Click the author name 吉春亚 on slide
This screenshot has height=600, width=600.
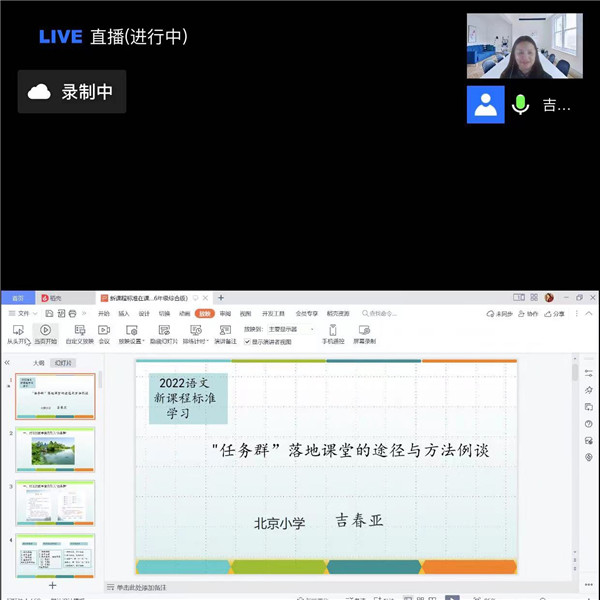click(x=359, y=520)
